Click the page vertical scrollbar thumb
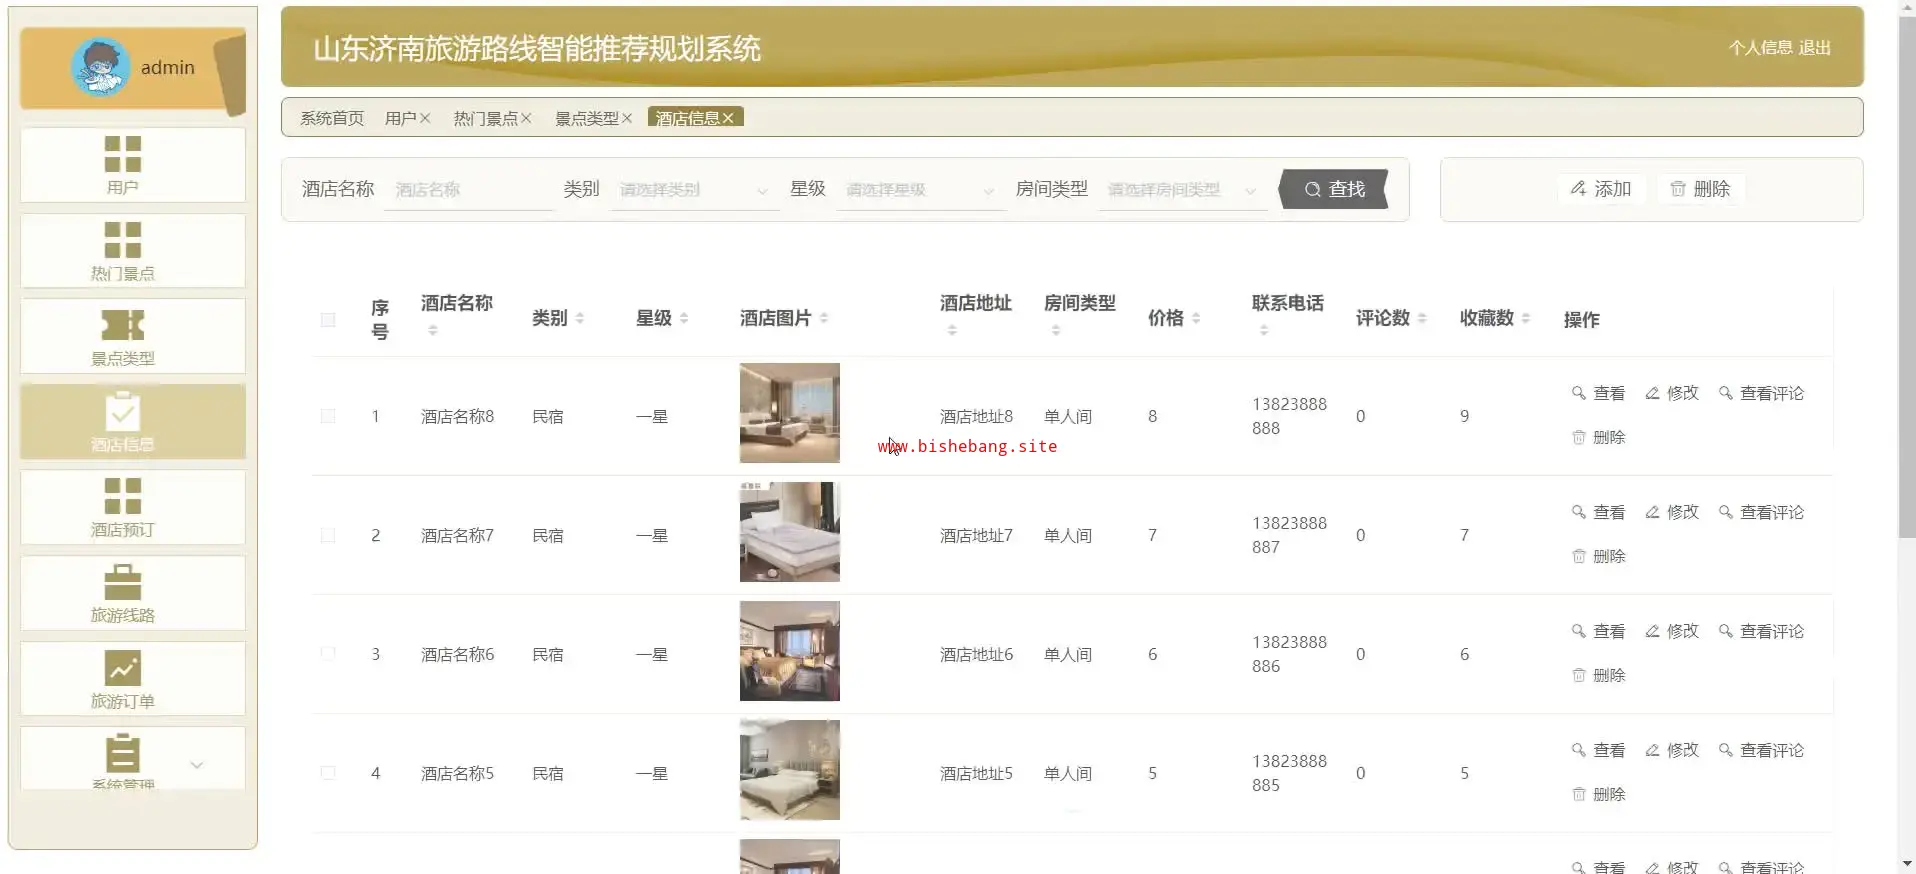Viewport: 1916px width, 874px height. [x=1907, y=275]
